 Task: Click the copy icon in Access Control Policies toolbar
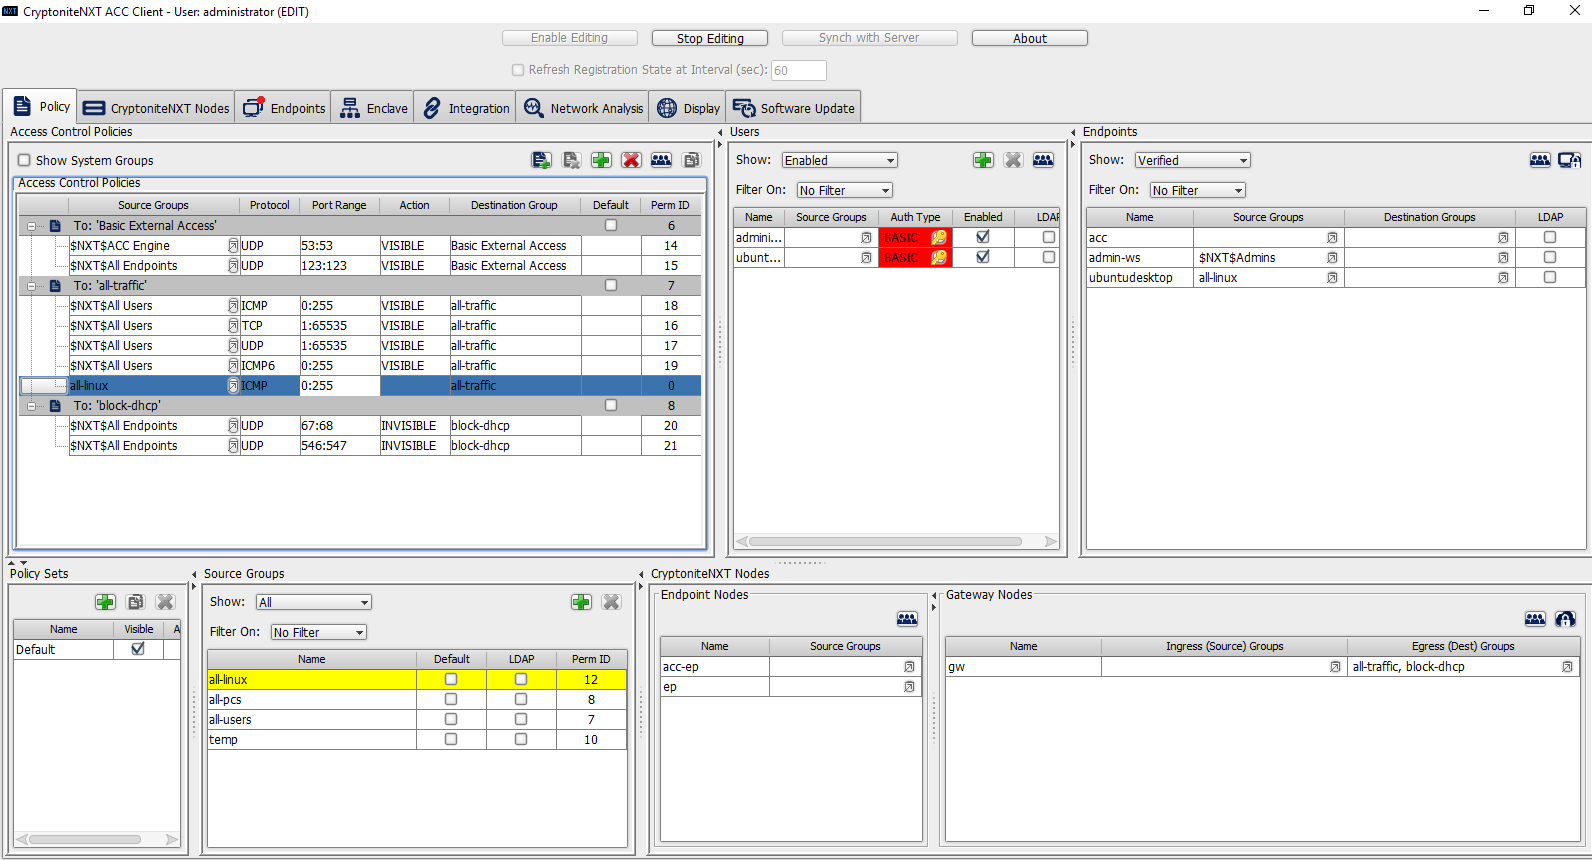(691, 160)
